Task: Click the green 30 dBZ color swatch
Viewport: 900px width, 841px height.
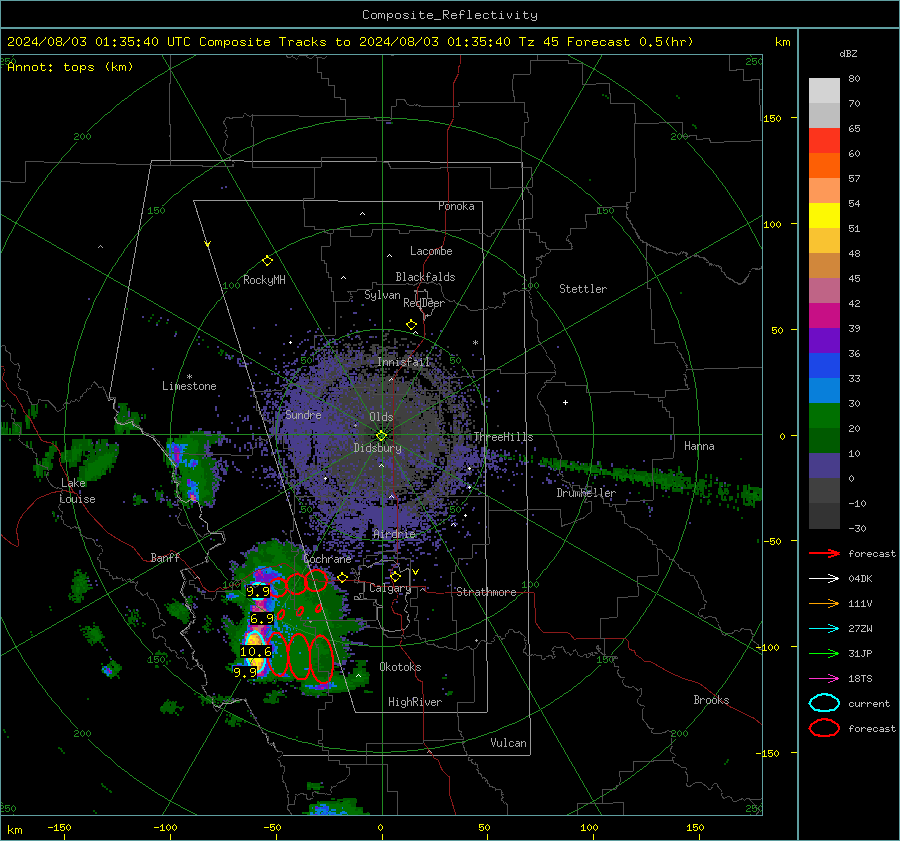Action: coord(824,415)
